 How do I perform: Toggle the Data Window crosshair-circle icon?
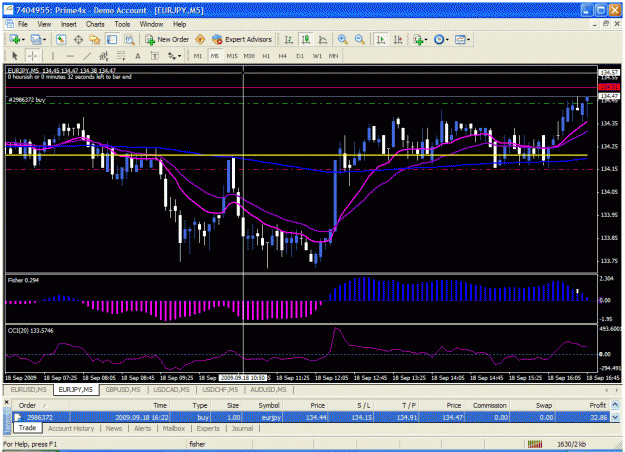(78, 39)
